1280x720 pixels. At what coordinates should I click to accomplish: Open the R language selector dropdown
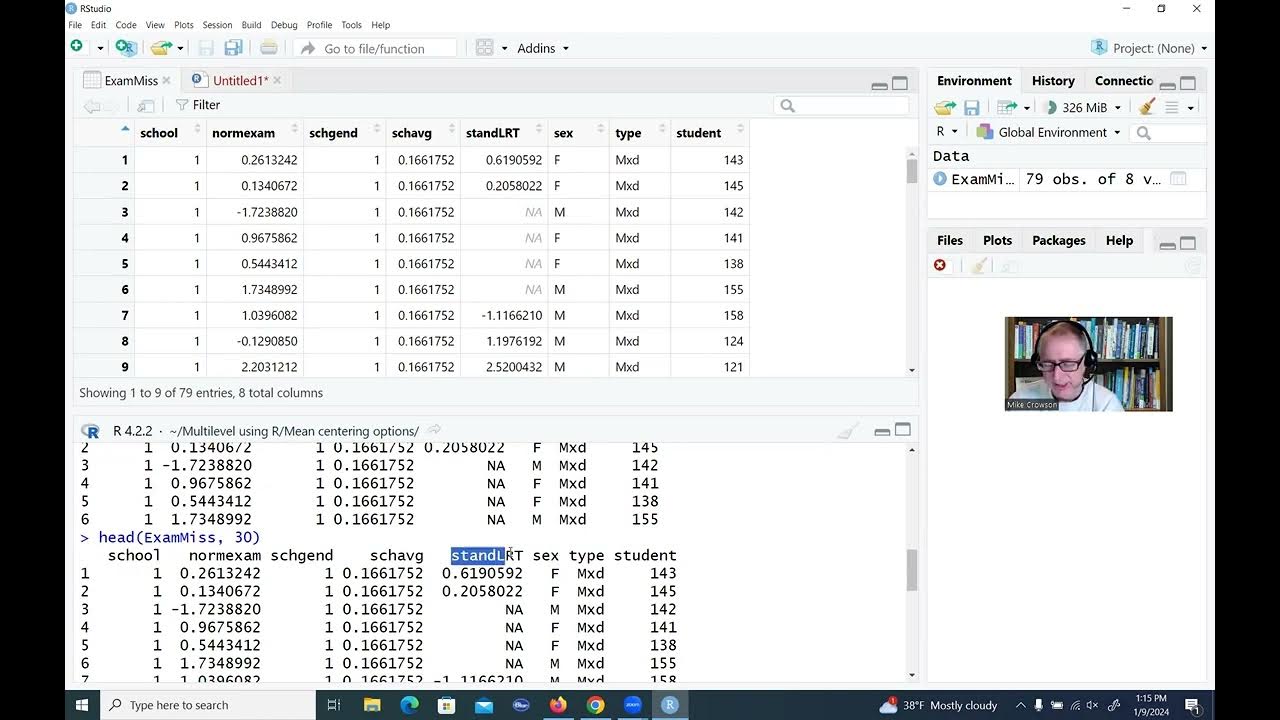pos(947,132)
